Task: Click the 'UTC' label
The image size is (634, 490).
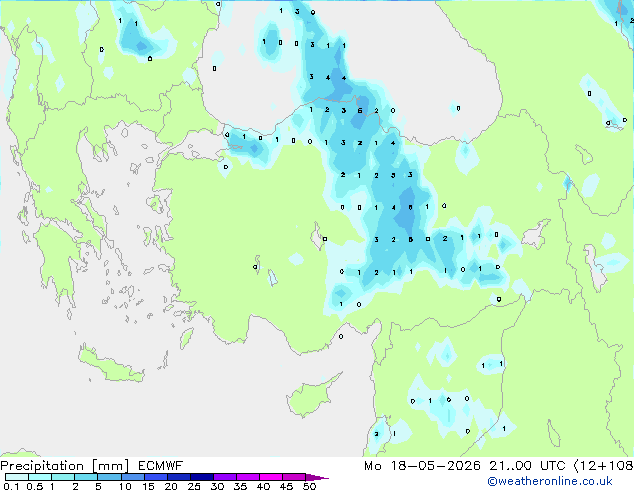Action: (x=553, y=466)
